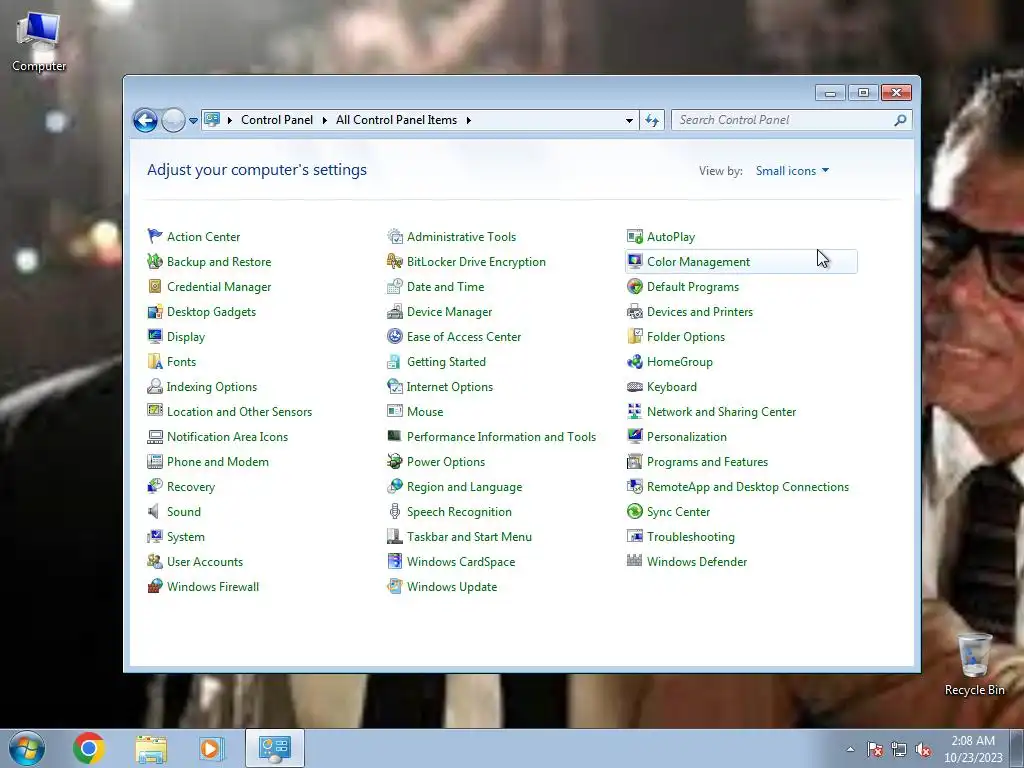Open the Color Management link
The width and height of the screenshot is (1024, 768).
(698, 262)
